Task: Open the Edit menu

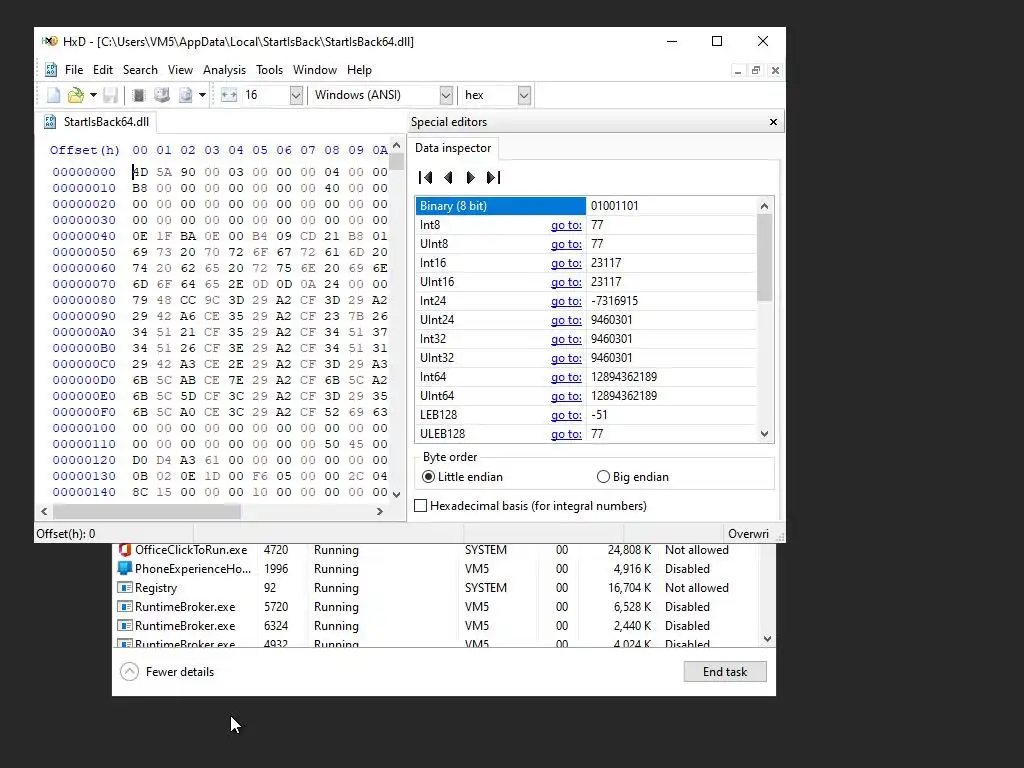Action: [x=103, y=70]
